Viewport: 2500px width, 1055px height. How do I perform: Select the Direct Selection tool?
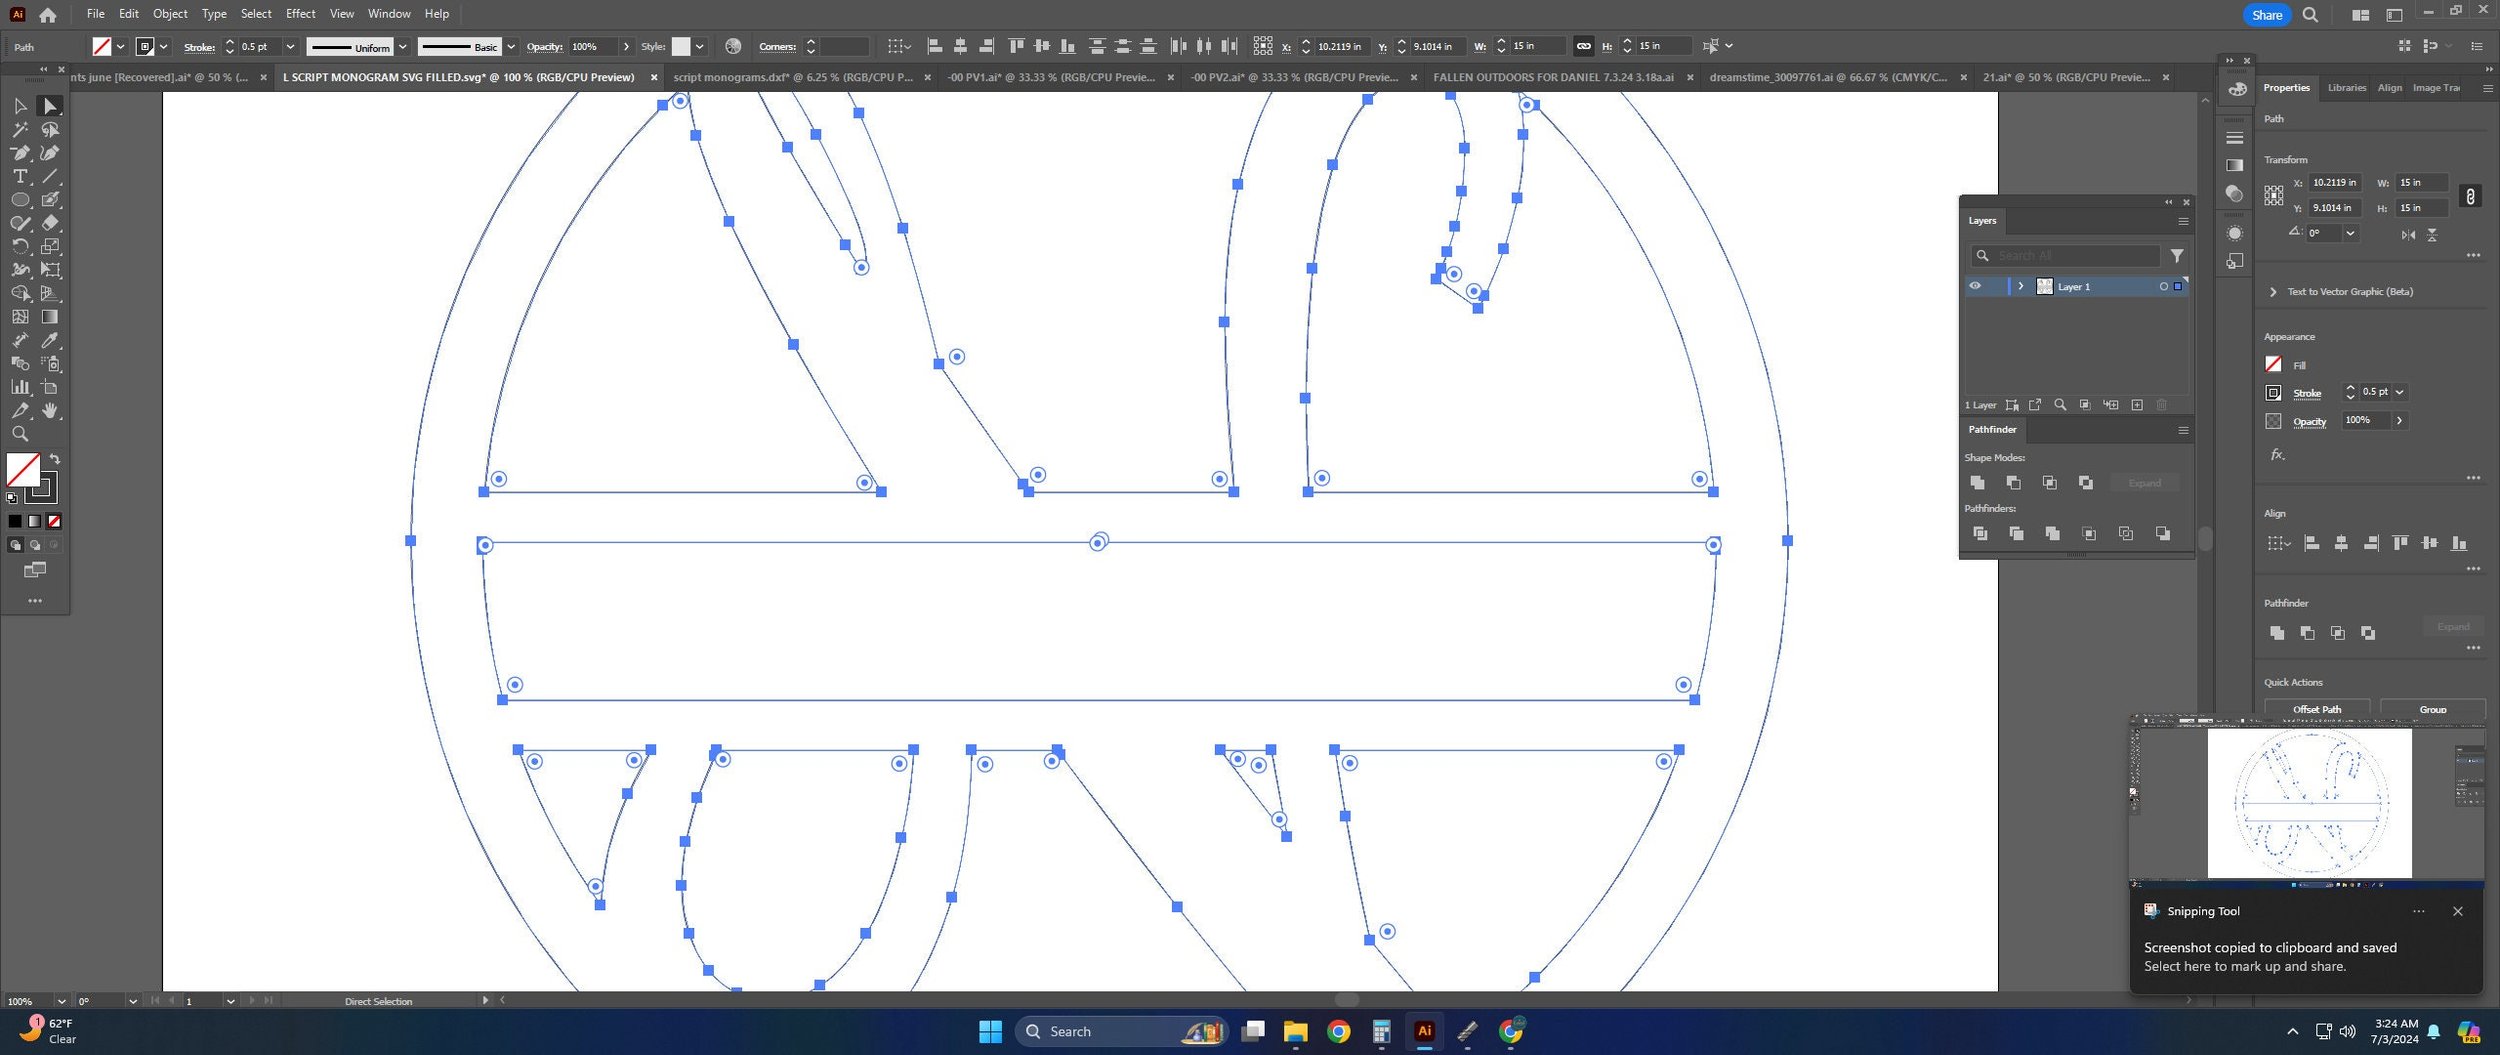click(50, 106)
